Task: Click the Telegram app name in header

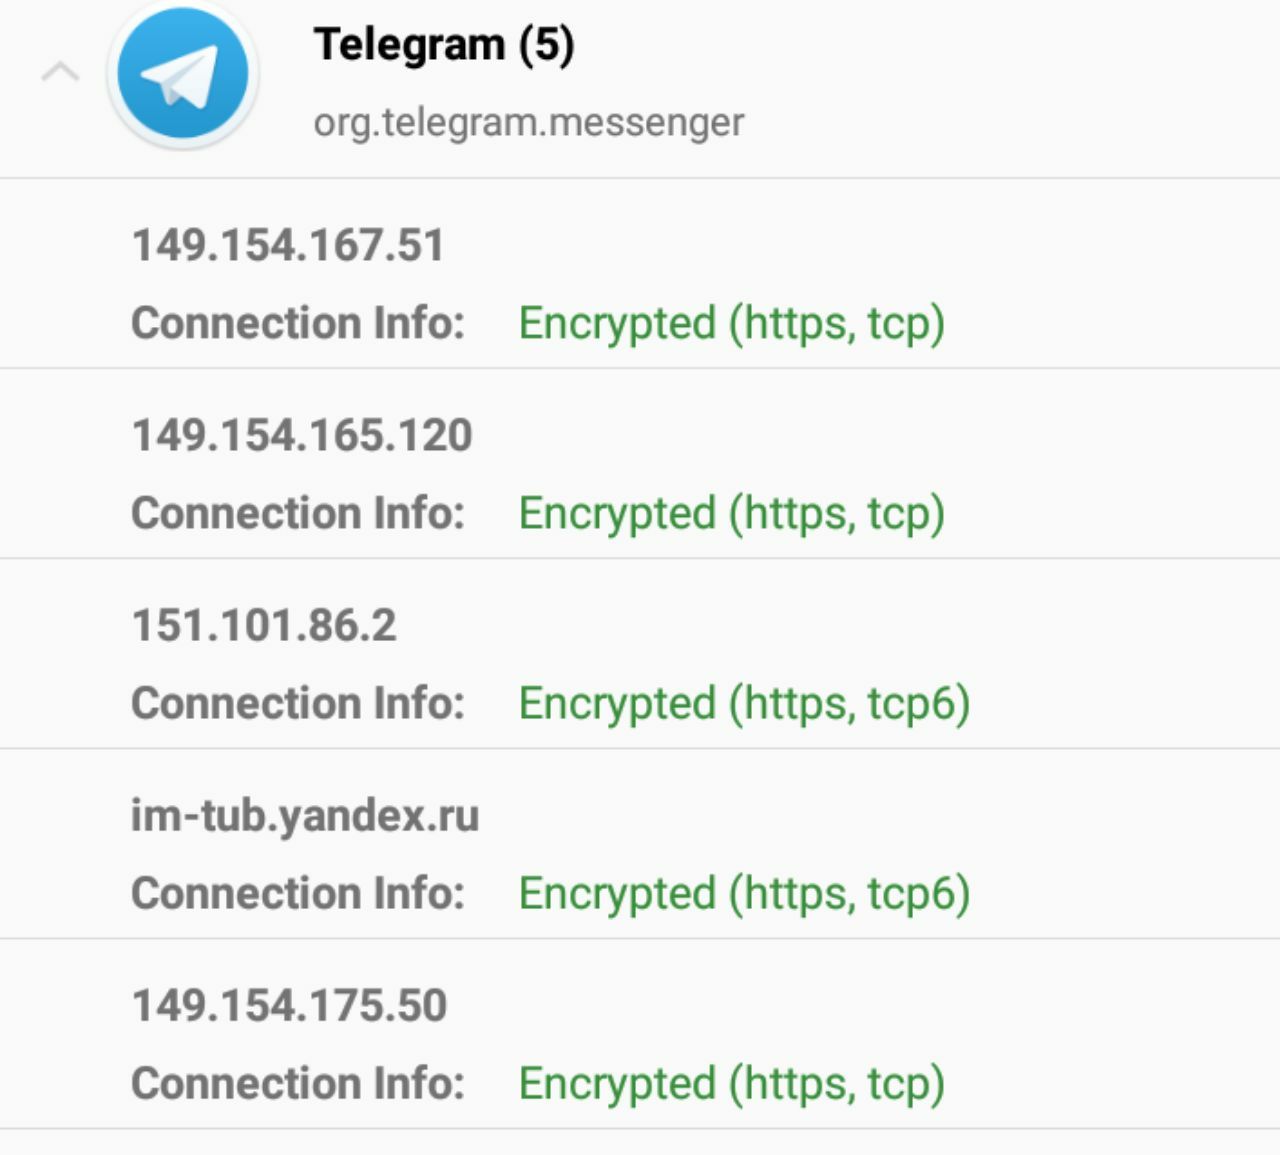Action: [x=409, y=45]
